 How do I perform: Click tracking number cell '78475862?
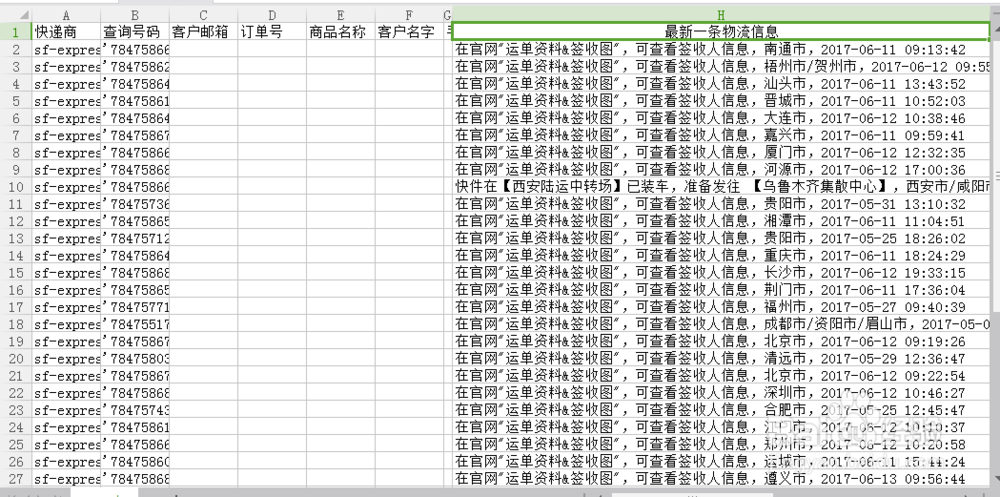point(135,66)
